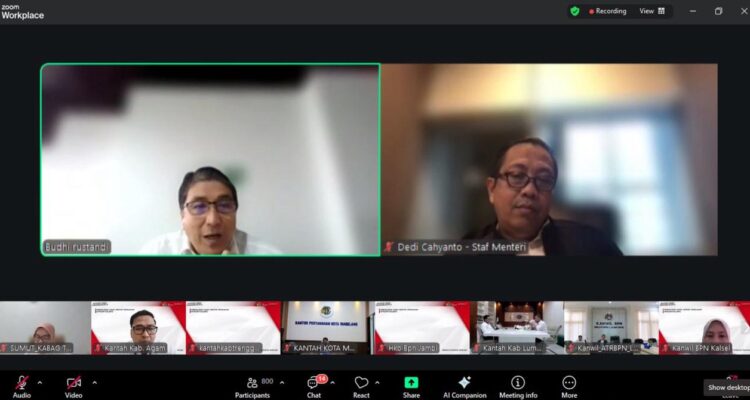
Task: Click the Recording indicator
Action: point(608,11)
